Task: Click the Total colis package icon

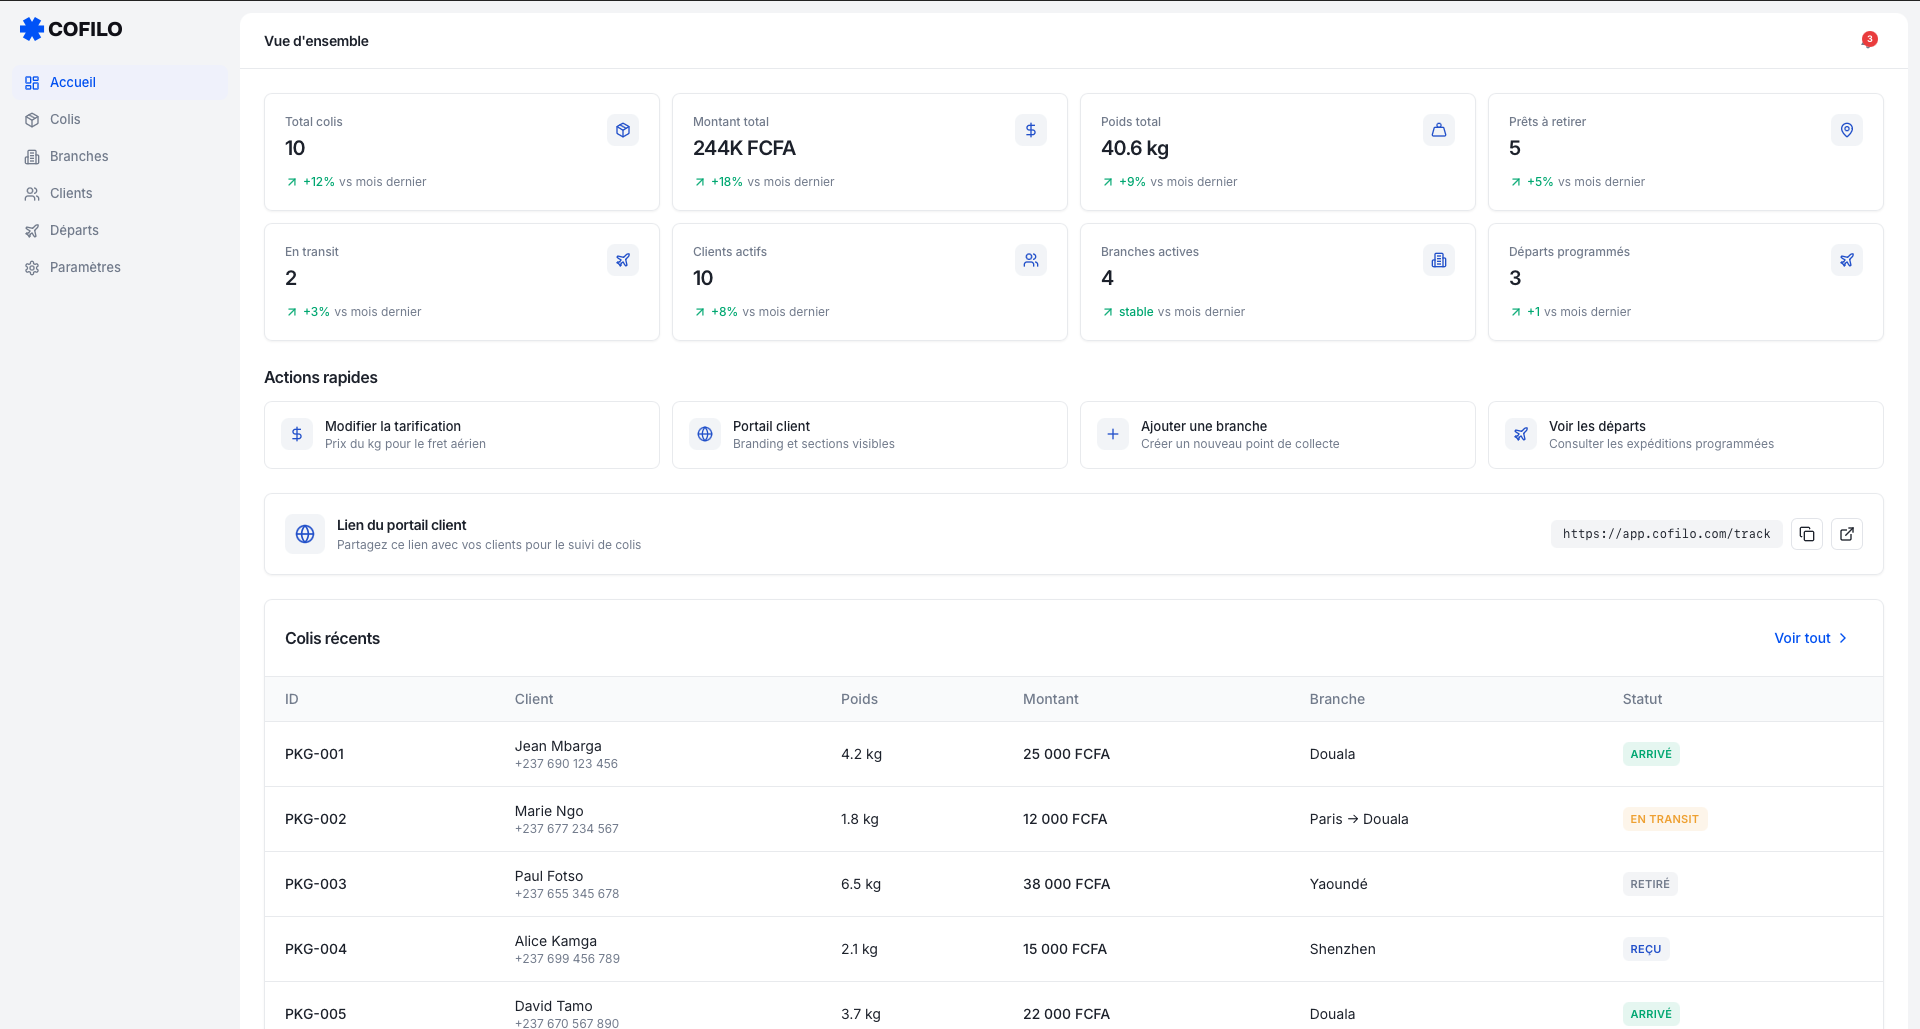Action: click(622, 130)
